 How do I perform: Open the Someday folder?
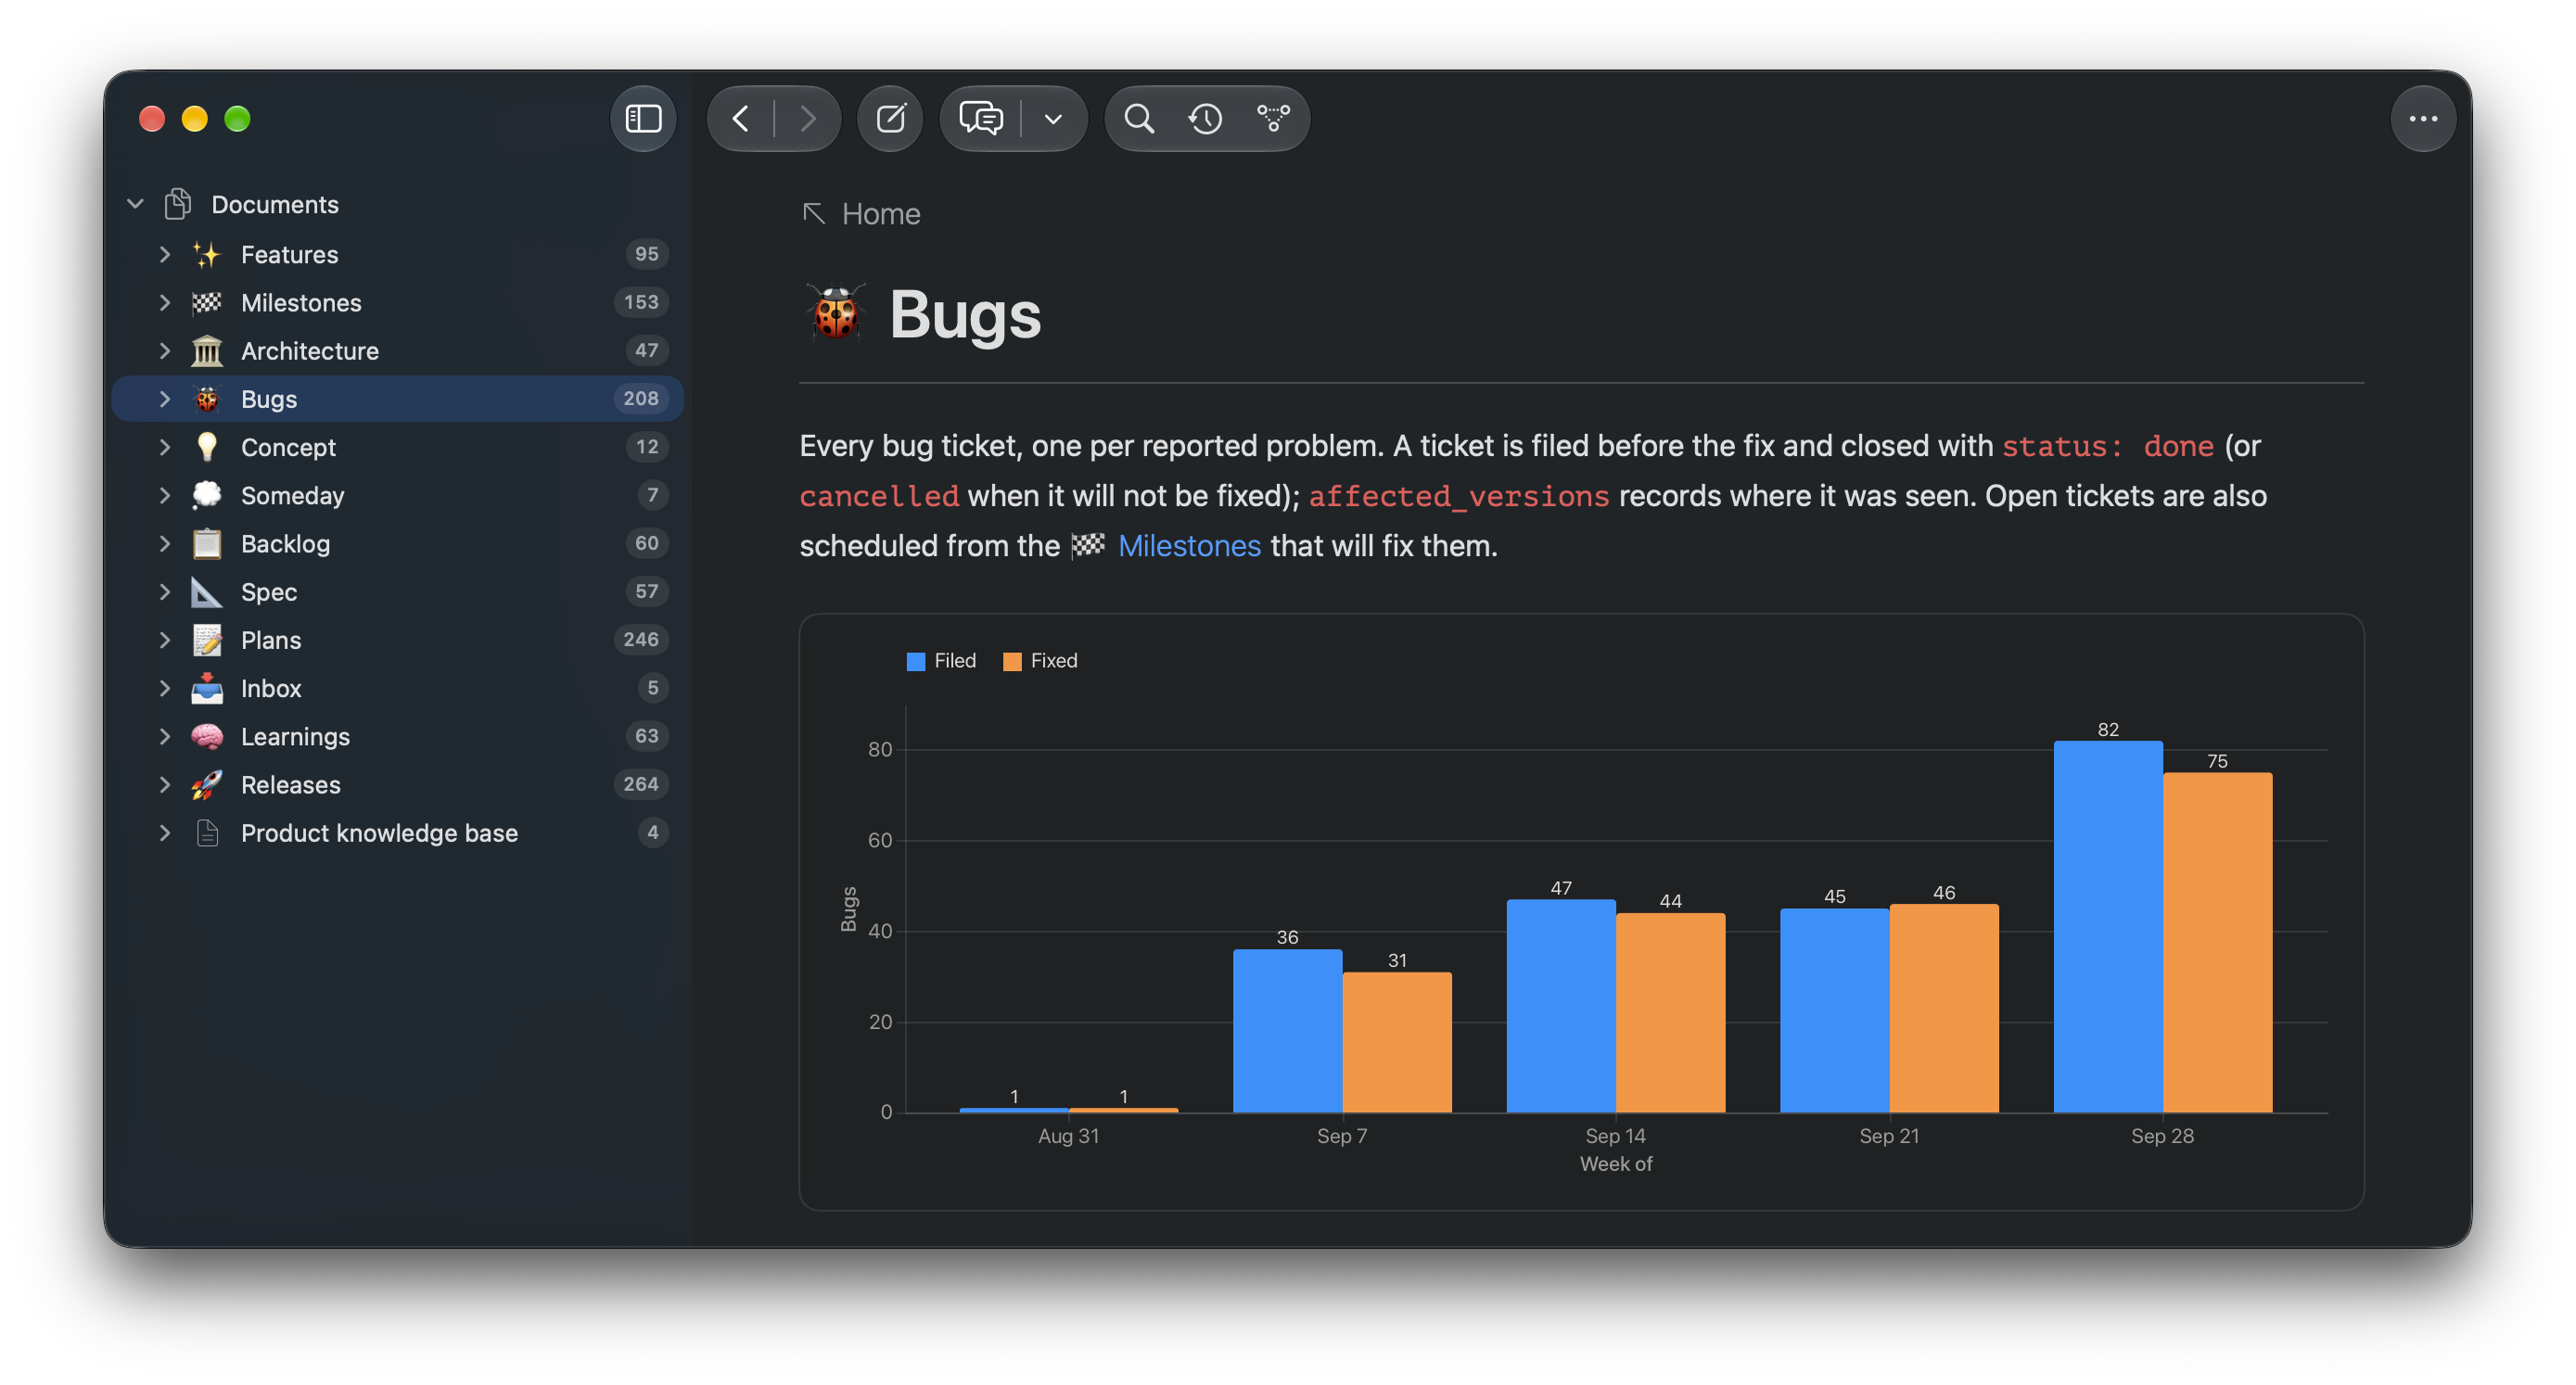(398, 495)
